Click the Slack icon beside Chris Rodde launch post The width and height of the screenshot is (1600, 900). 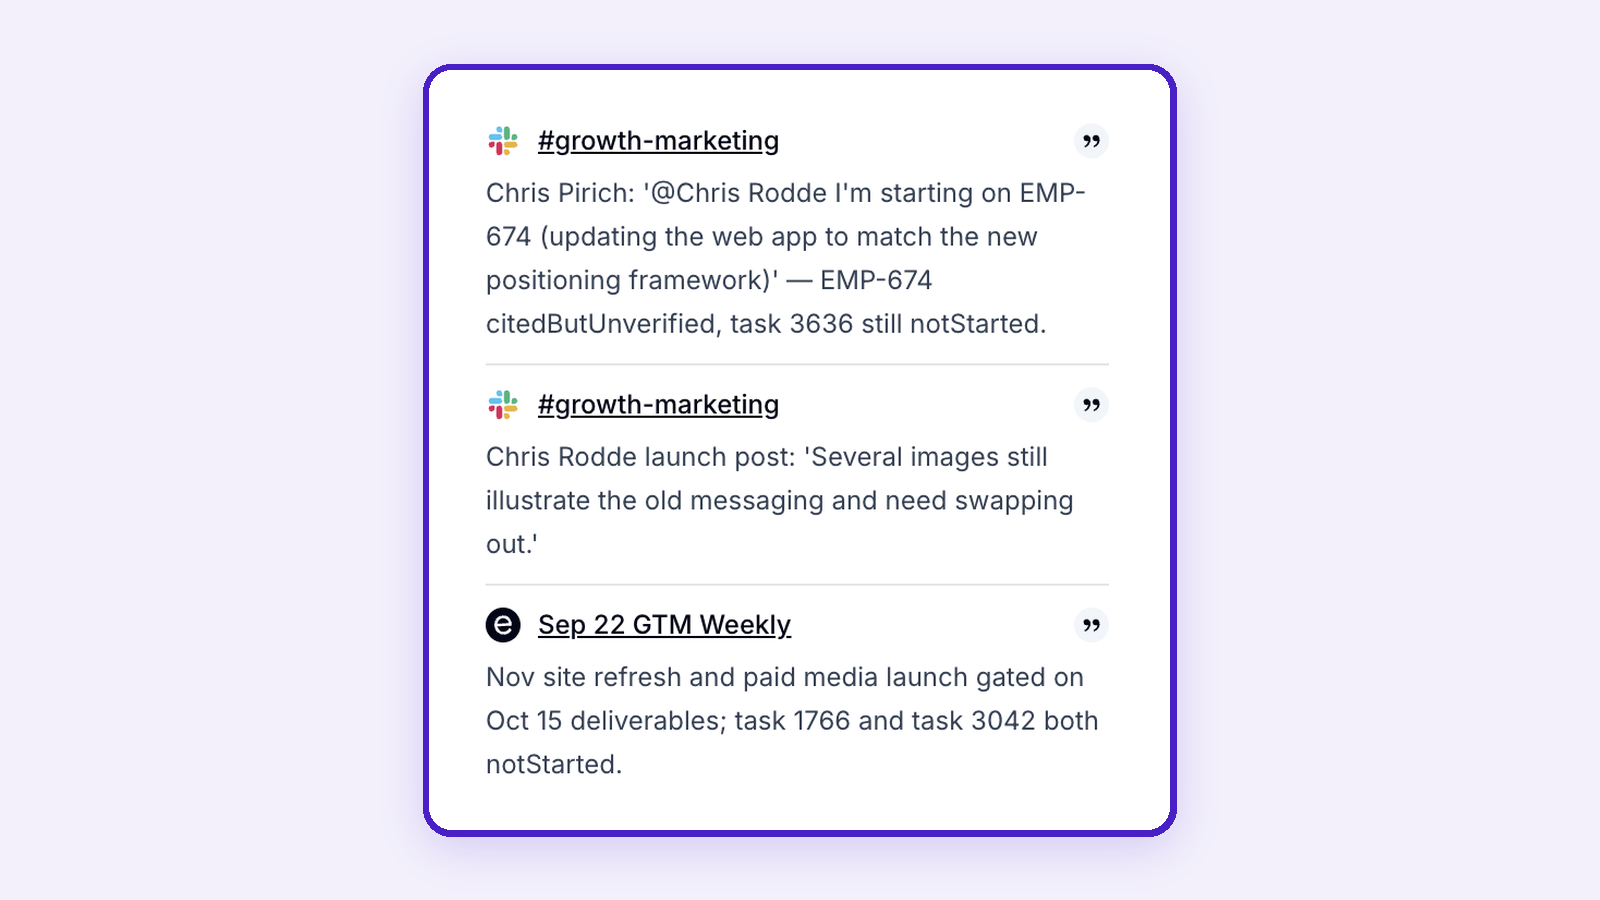tap(503, 405)
